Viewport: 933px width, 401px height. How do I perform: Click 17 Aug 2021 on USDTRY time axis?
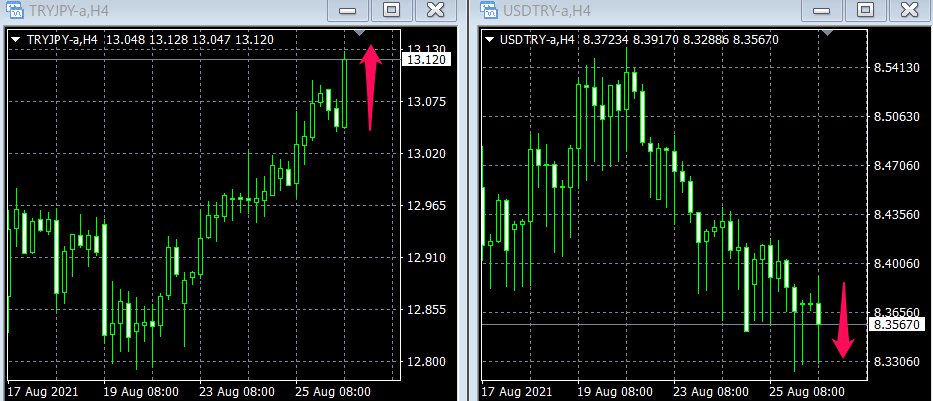click(x=516, y=392)
